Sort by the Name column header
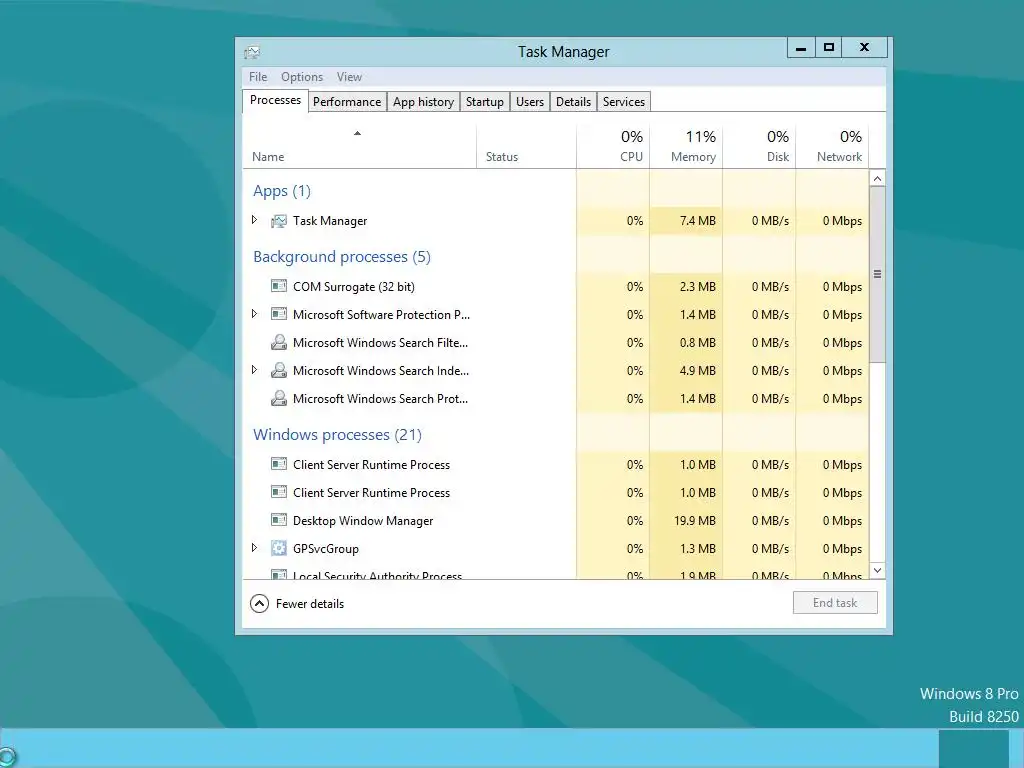Screen dimensions: 1024x768 click(359, 147)
